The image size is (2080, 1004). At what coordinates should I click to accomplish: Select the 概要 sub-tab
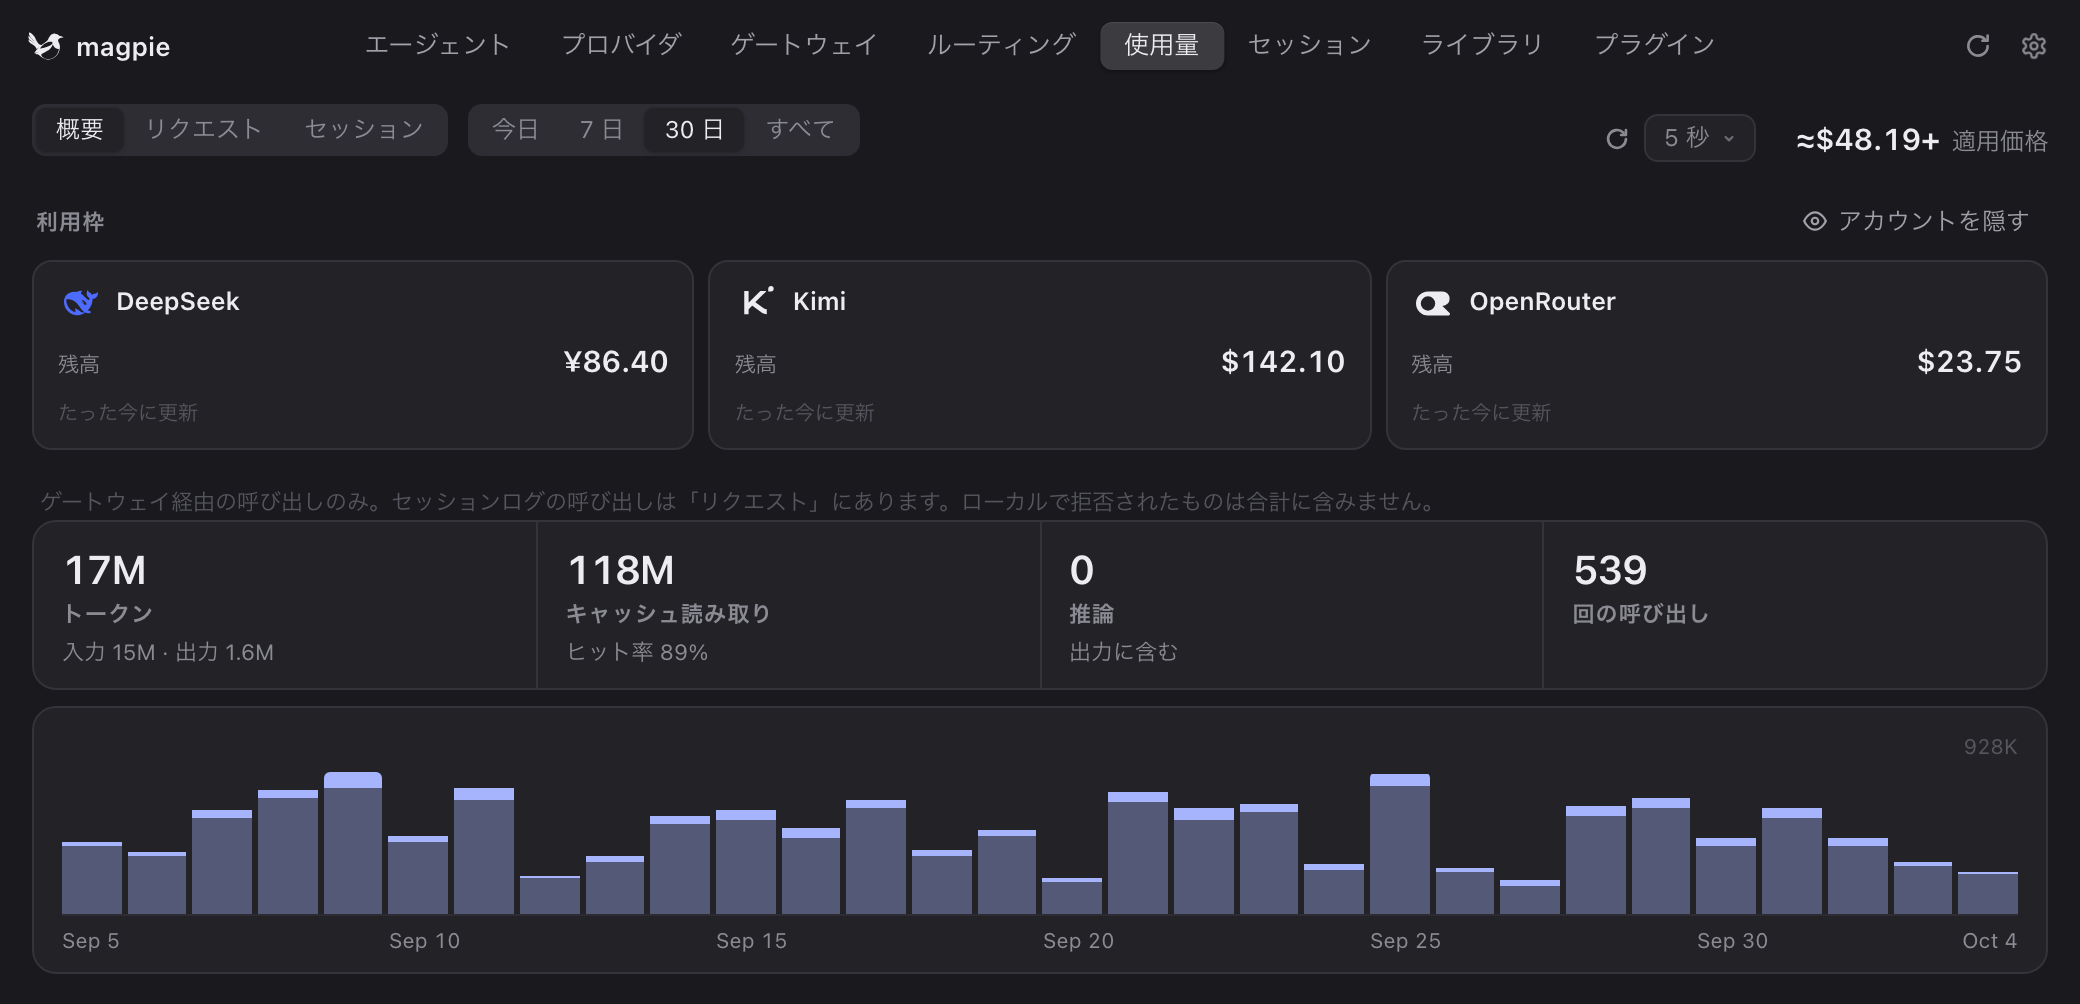point(80,129)
